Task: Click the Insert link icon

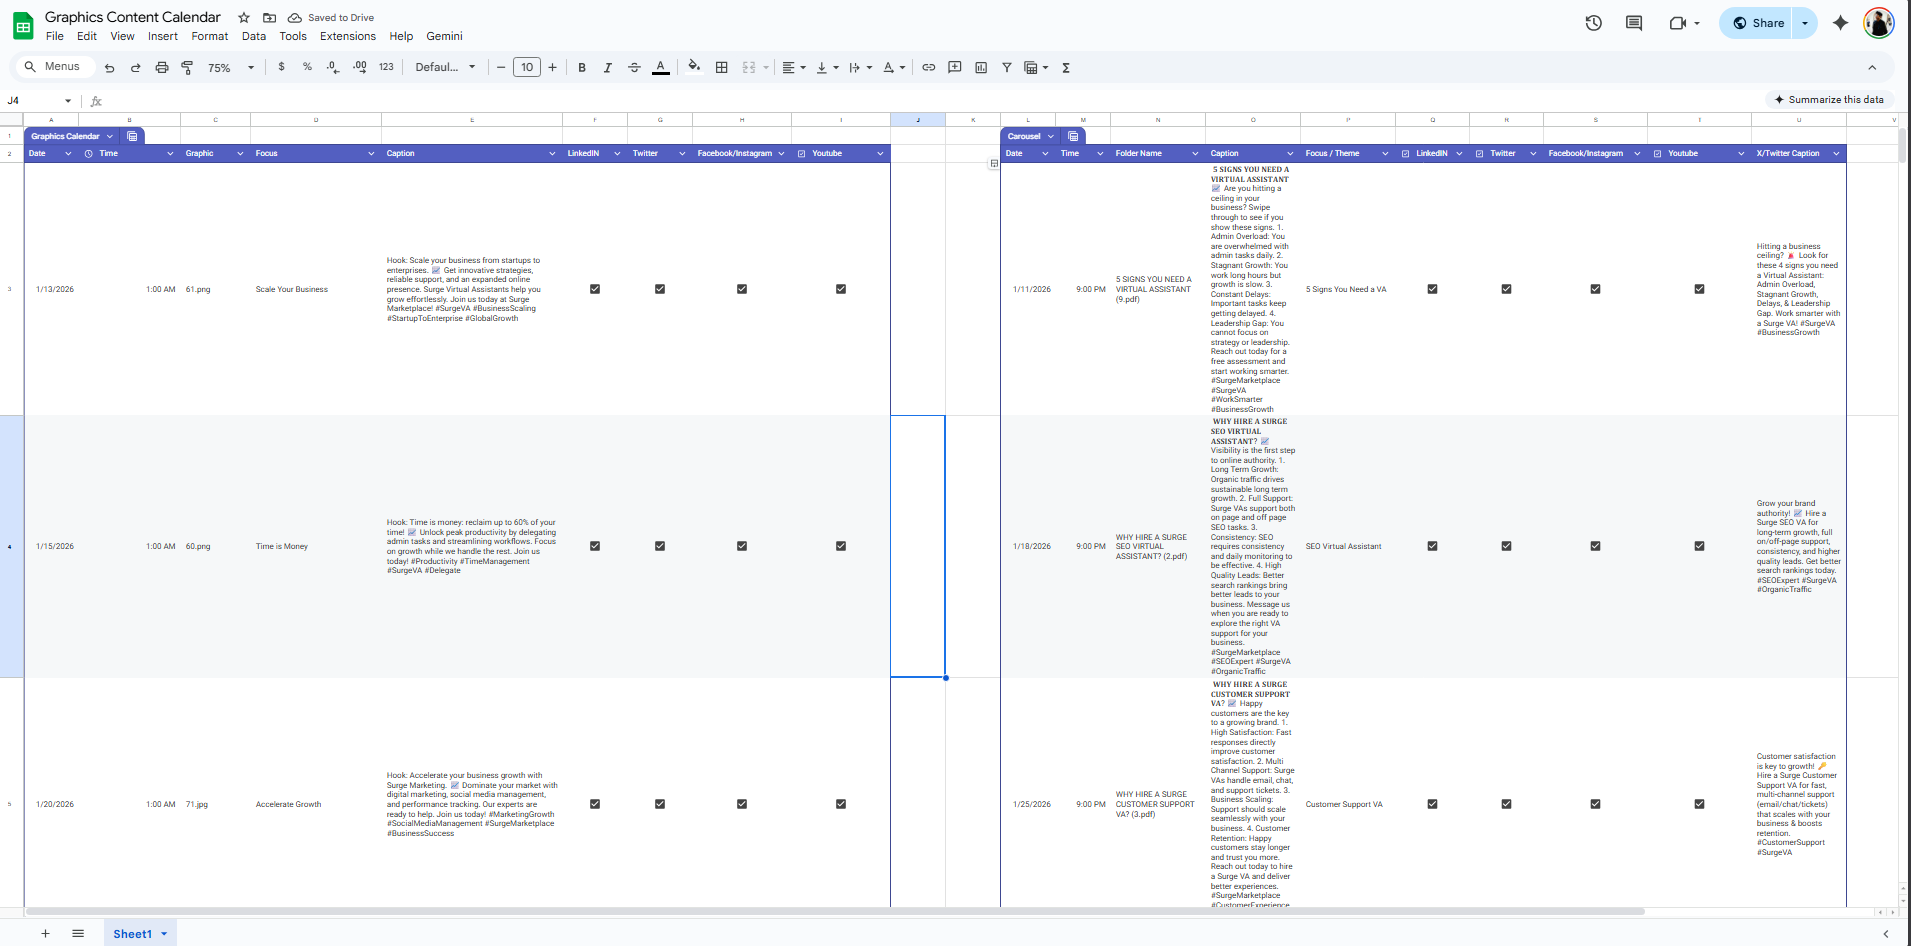Action: 928,68
